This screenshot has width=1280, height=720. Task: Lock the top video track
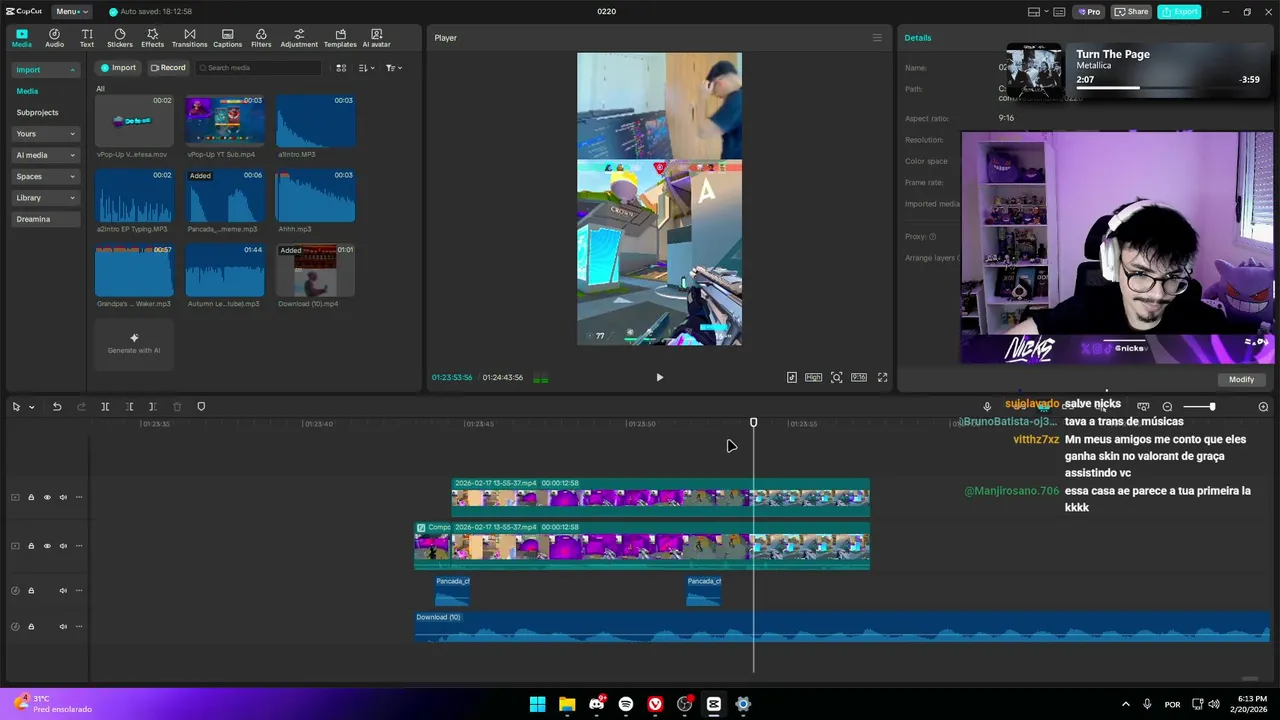(31, 497)
